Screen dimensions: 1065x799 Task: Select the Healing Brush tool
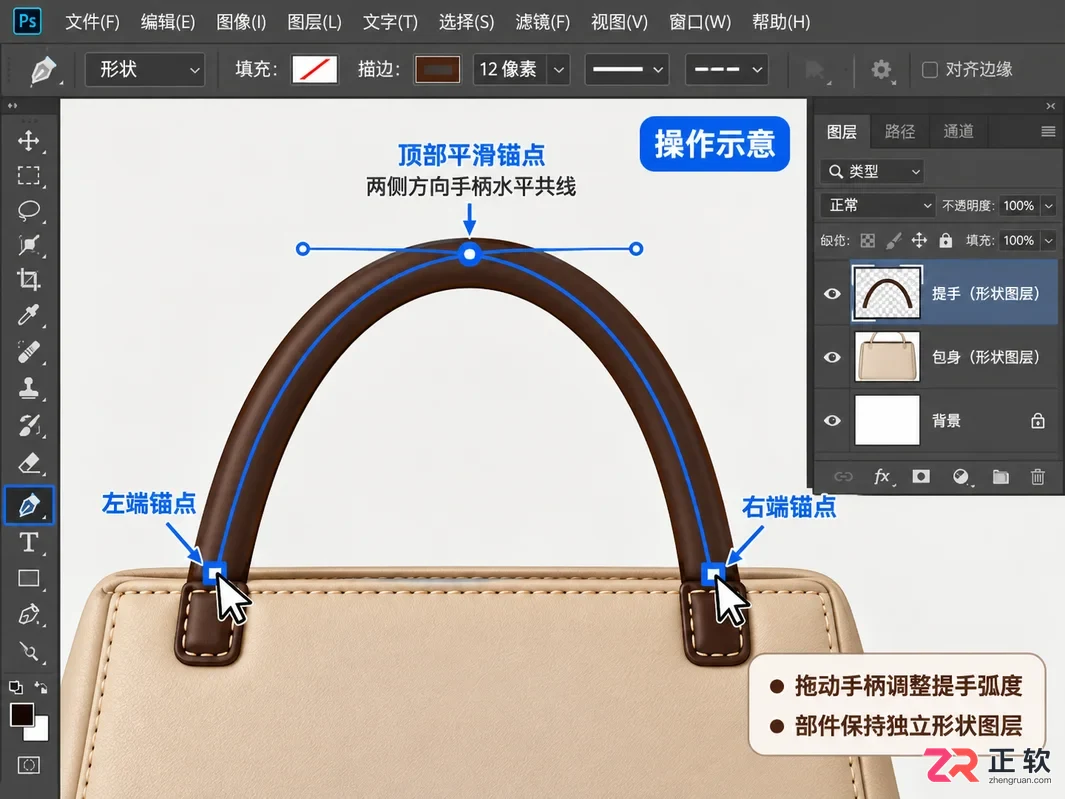(x=29, y=353)
